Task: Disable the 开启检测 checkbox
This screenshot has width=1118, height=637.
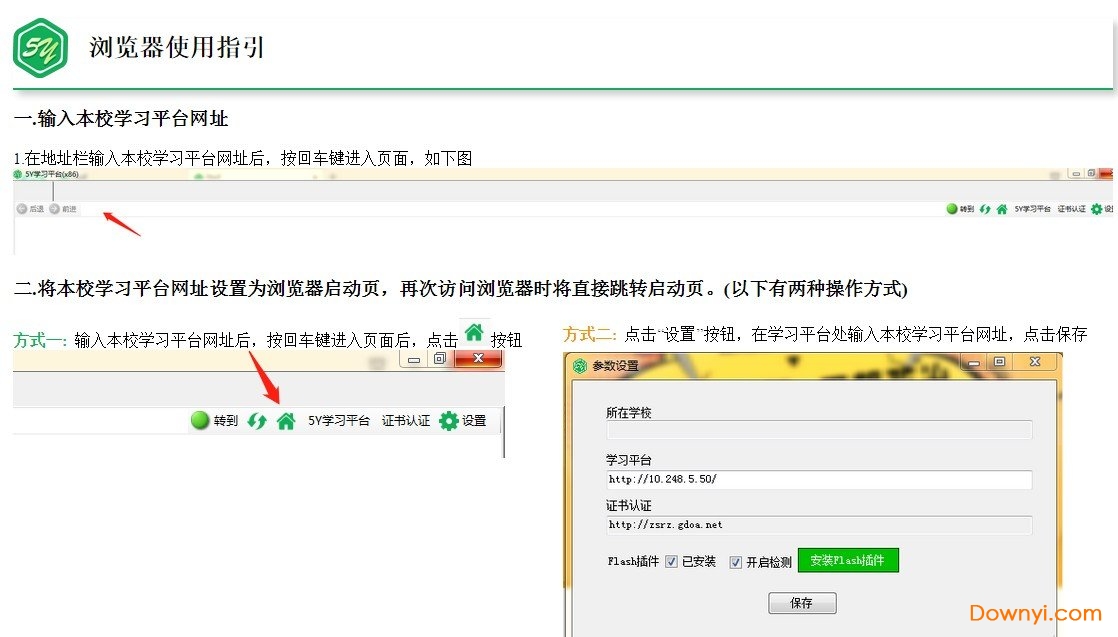Action: (737, 561)
